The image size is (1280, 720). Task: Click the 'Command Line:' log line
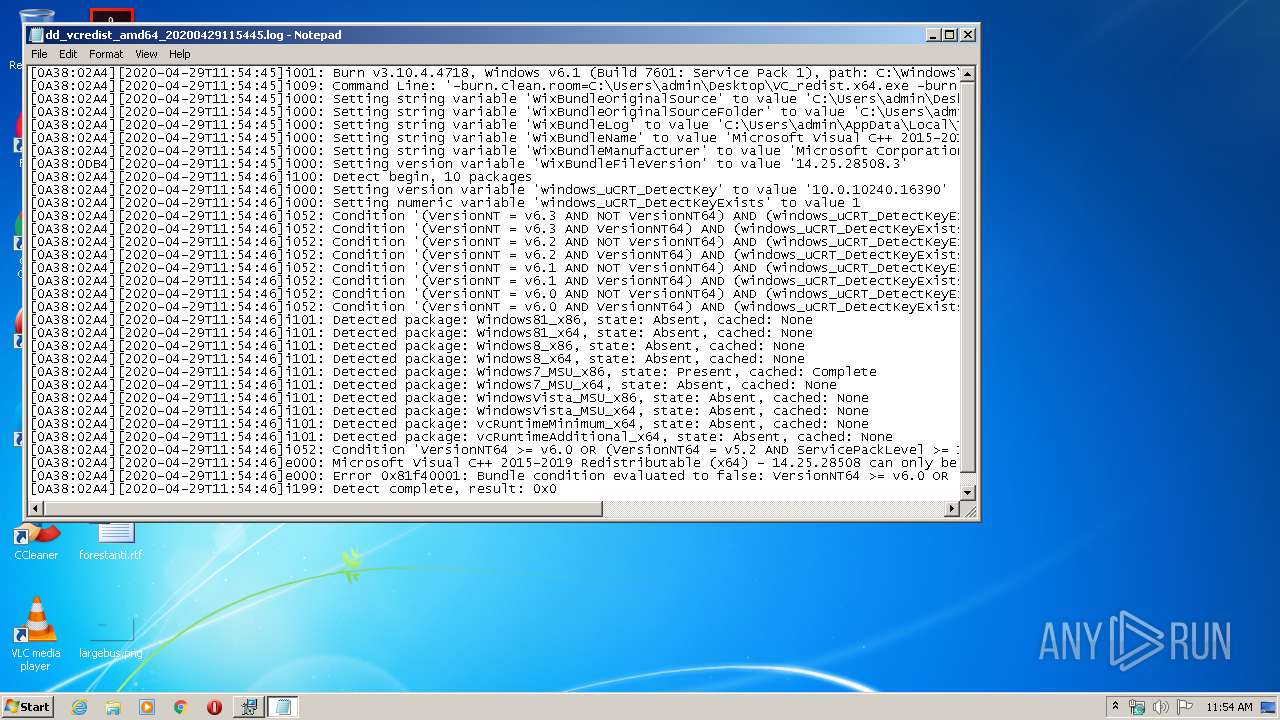click(494, 86)
